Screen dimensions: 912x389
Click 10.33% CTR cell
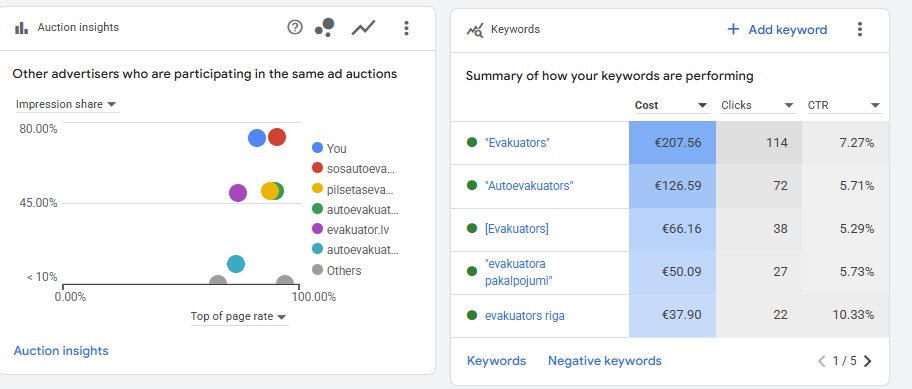pos(846,315)
